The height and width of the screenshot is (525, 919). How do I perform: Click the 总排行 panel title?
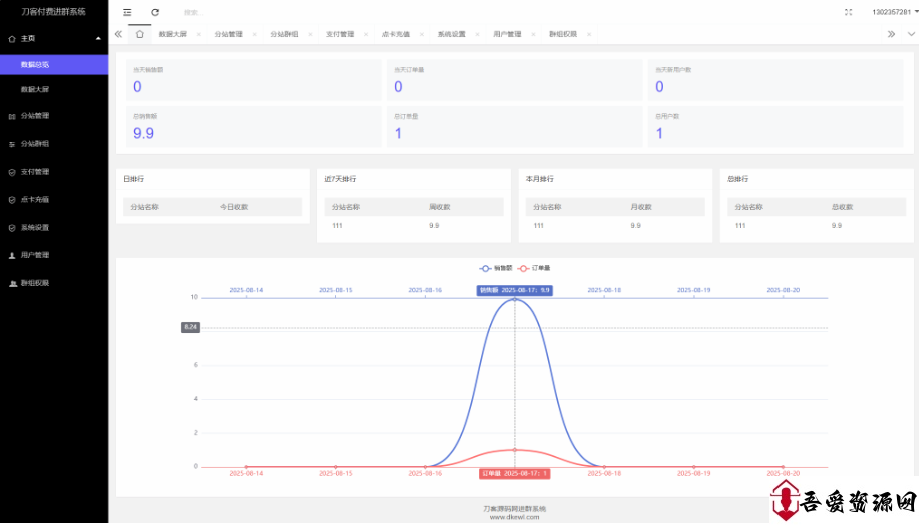click(x=737, y=179)
